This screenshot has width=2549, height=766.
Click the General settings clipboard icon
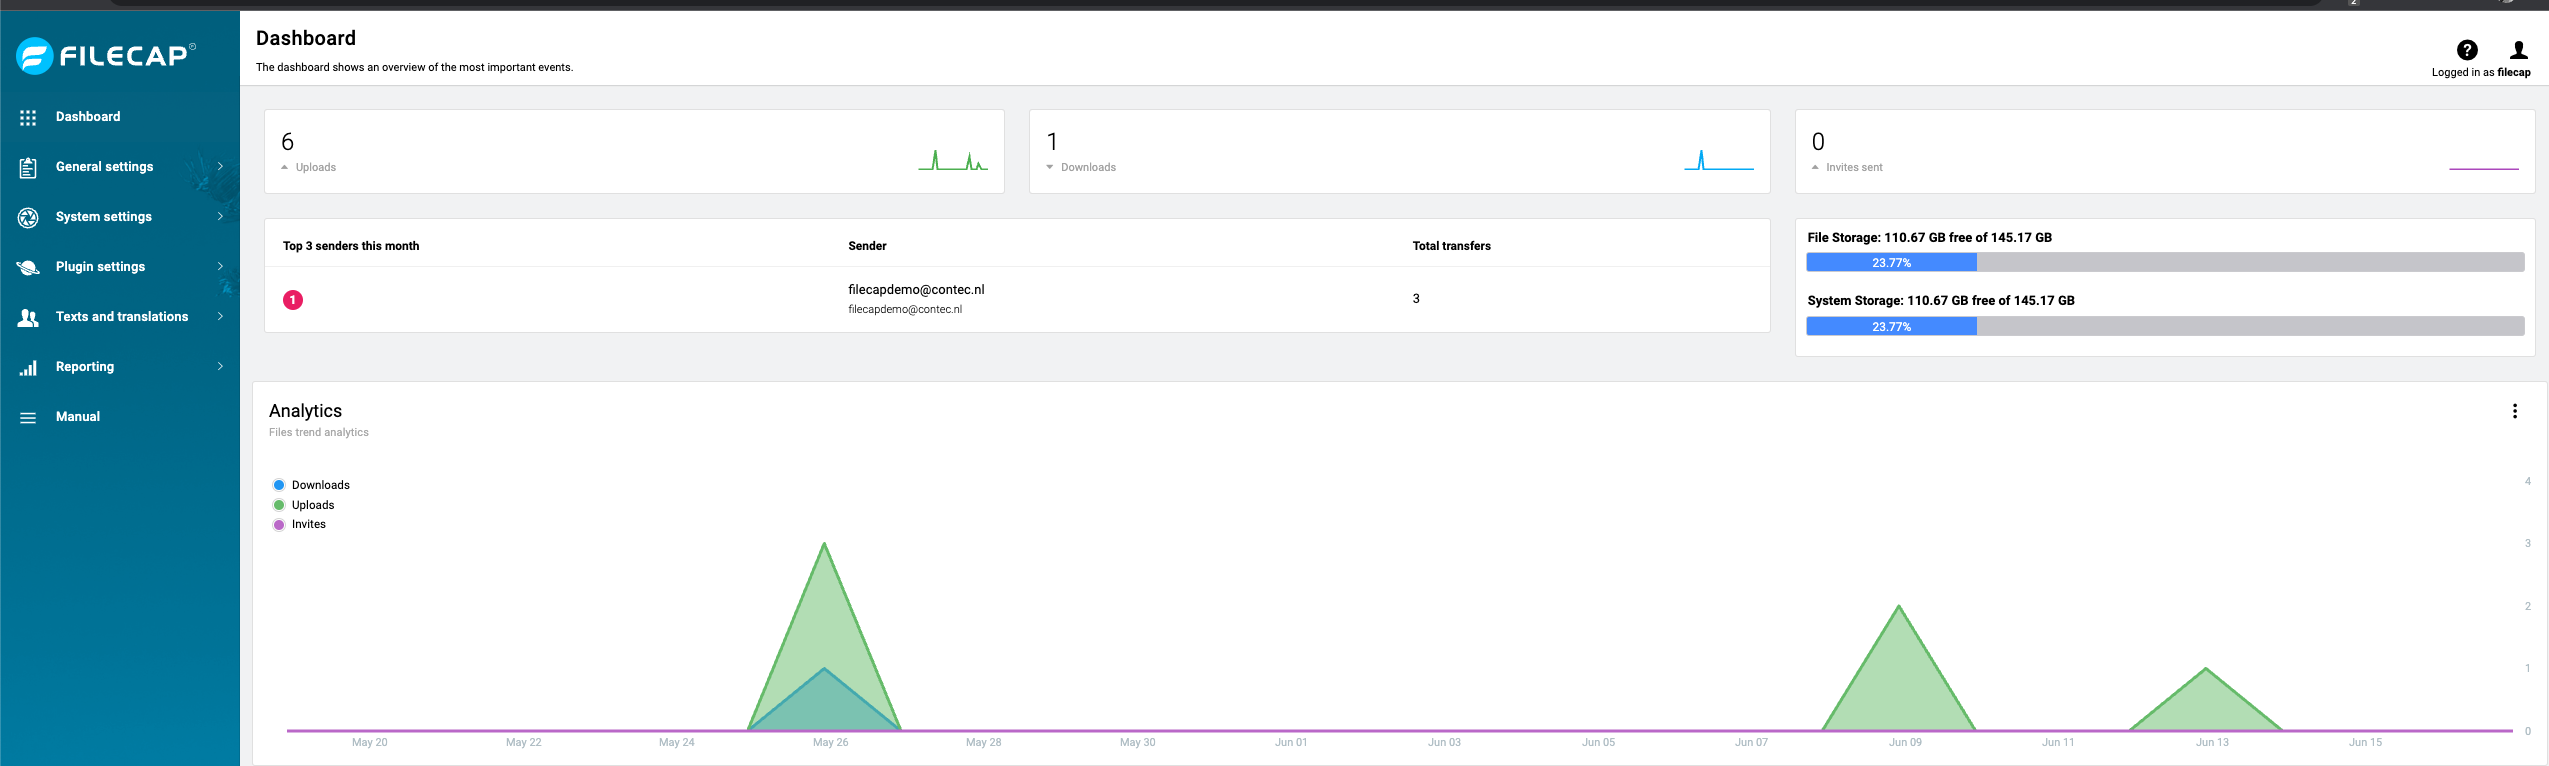28,168
